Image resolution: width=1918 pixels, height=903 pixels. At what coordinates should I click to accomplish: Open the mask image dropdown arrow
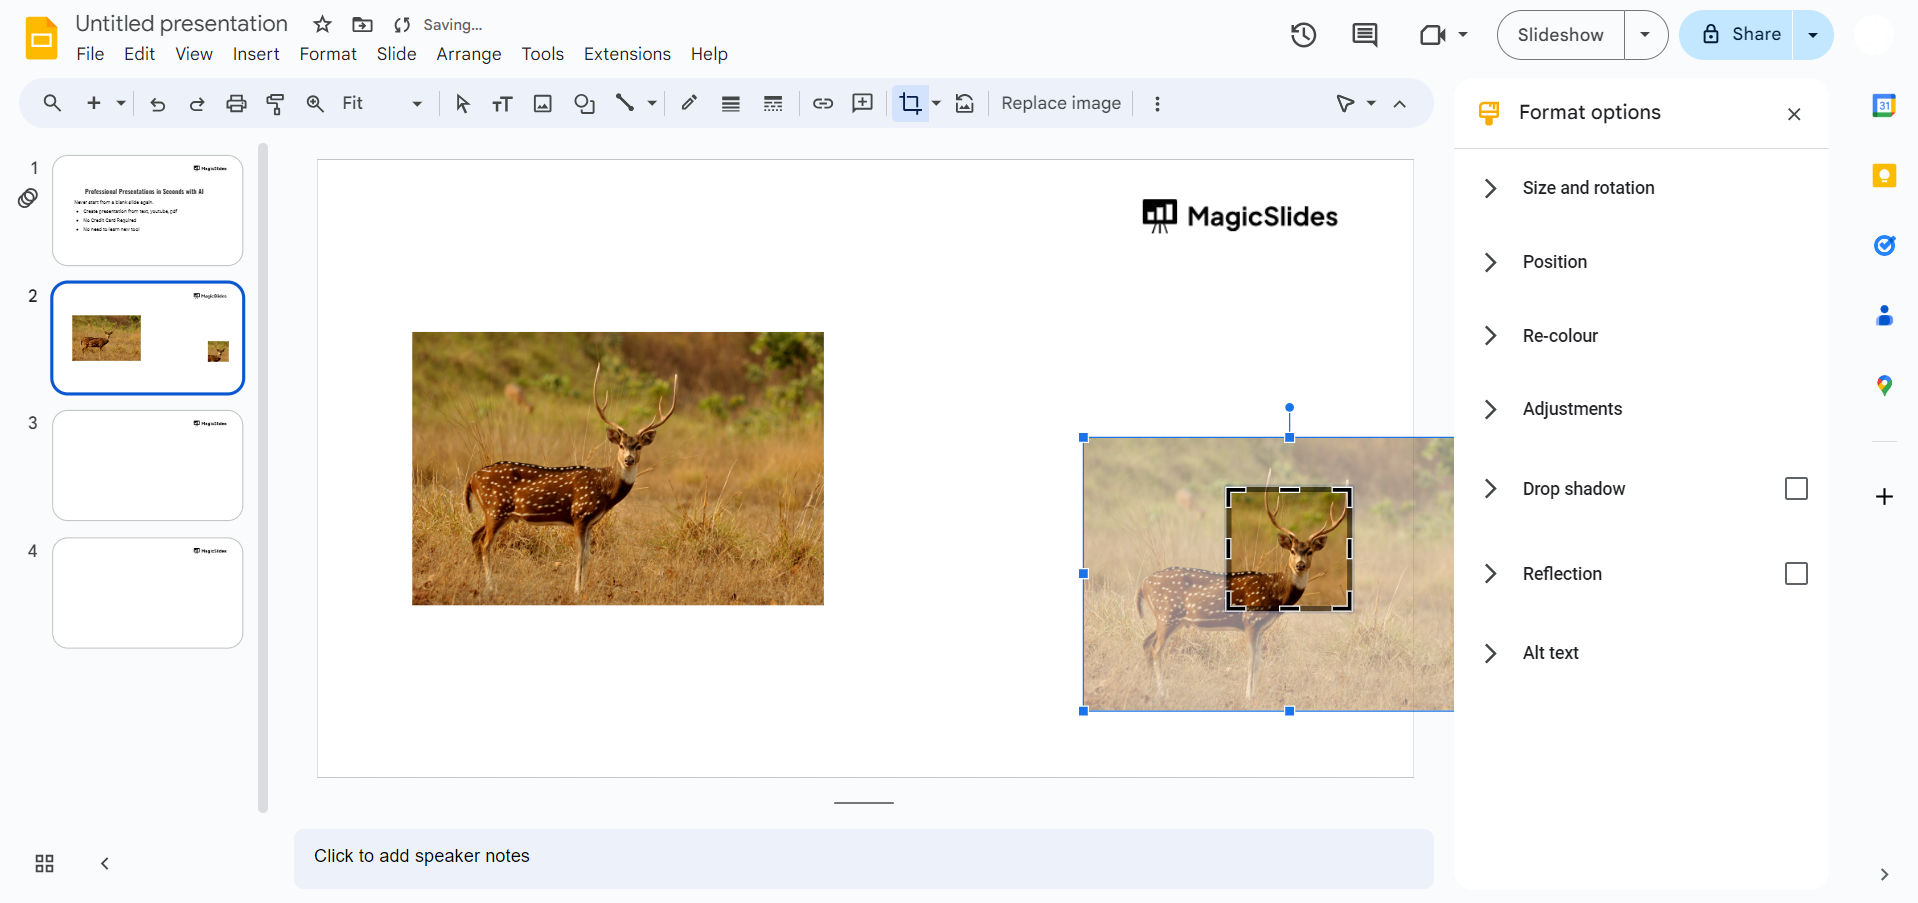click(x=936, y=103)
